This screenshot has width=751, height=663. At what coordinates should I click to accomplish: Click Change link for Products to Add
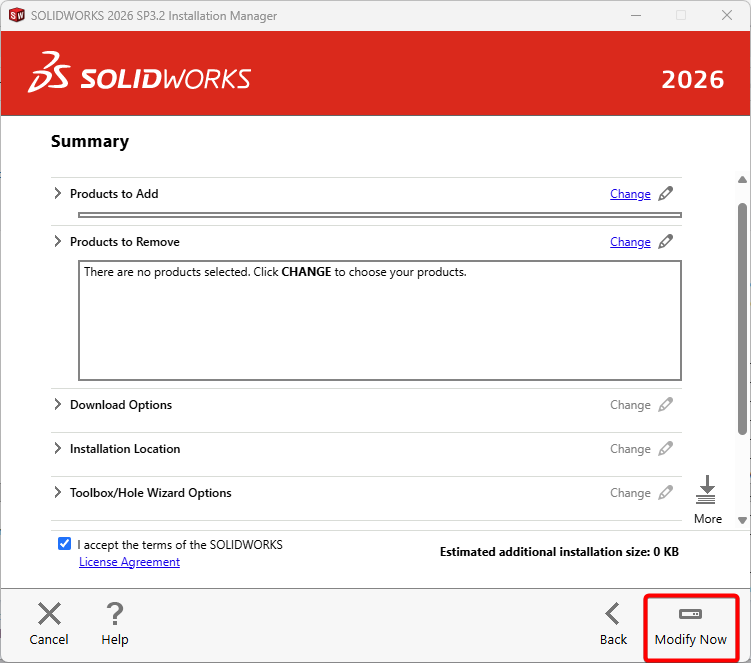click(x=630, y=194)
